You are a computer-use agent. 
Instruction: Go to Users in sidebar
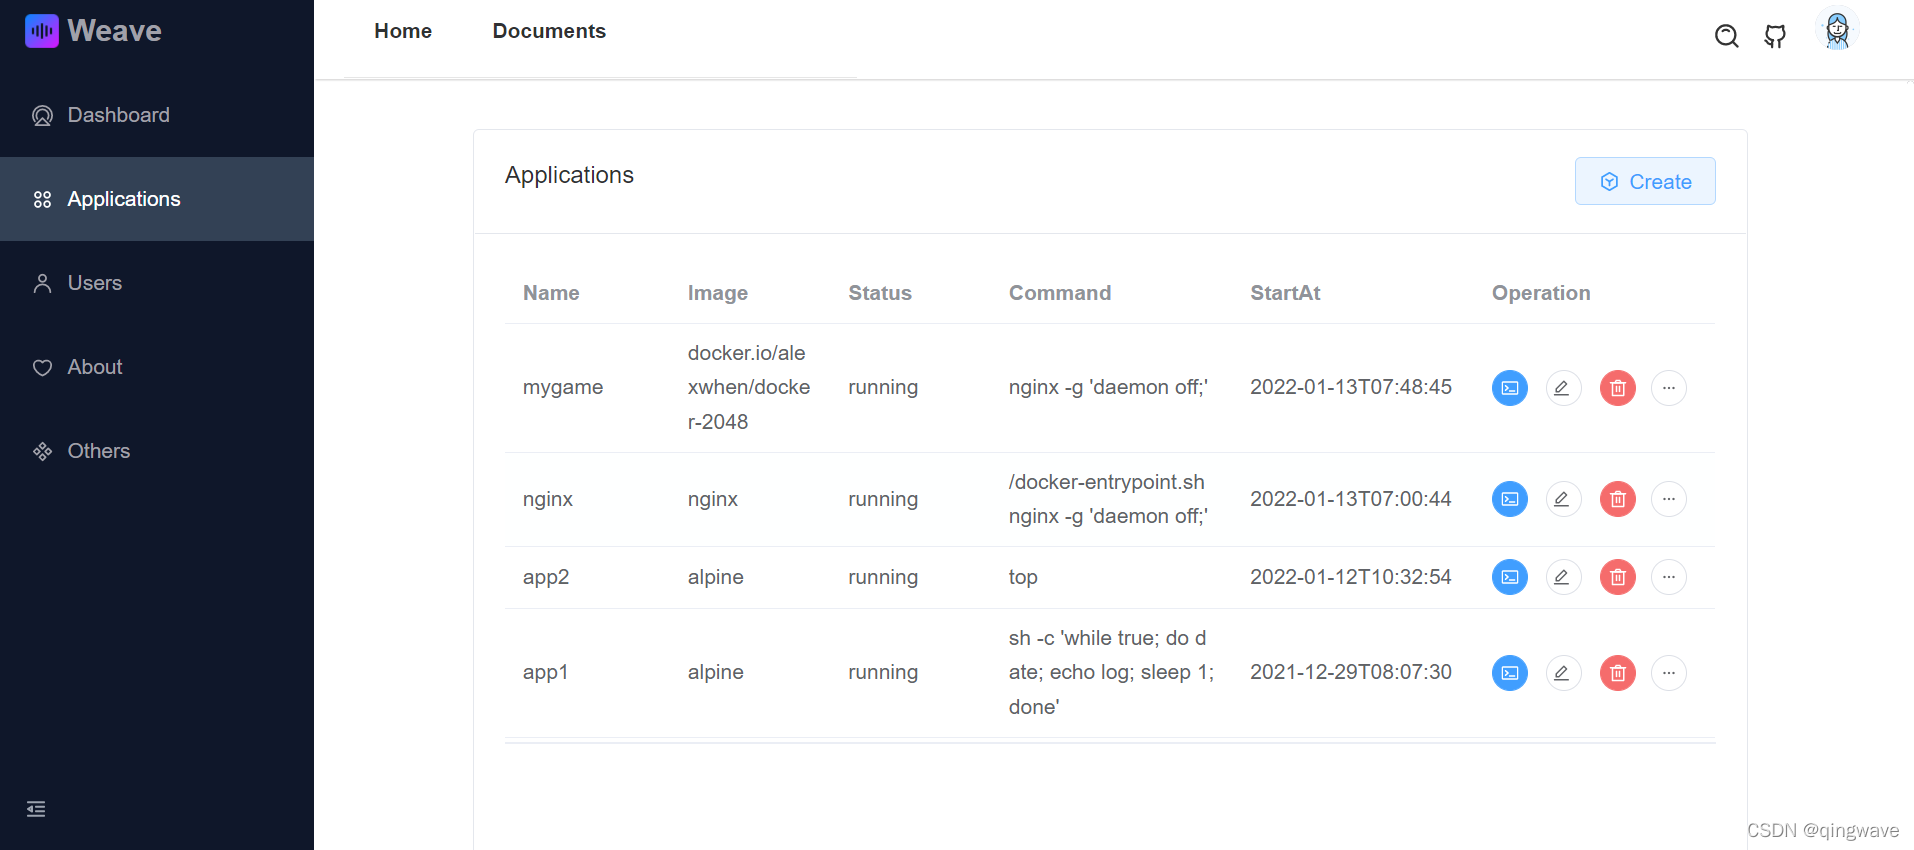pyautogui.click(x=157, y=283)
